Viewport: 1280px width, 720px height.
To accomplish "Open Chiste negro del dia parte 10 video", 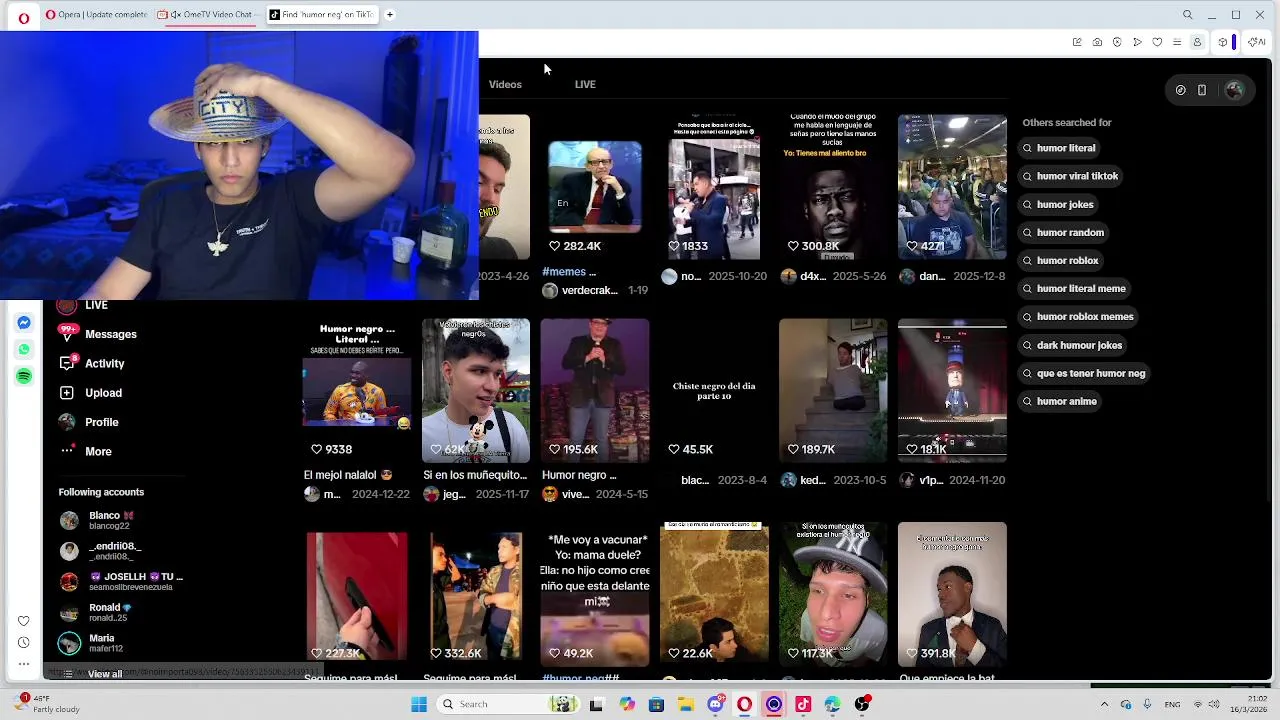I will [713, 391].
